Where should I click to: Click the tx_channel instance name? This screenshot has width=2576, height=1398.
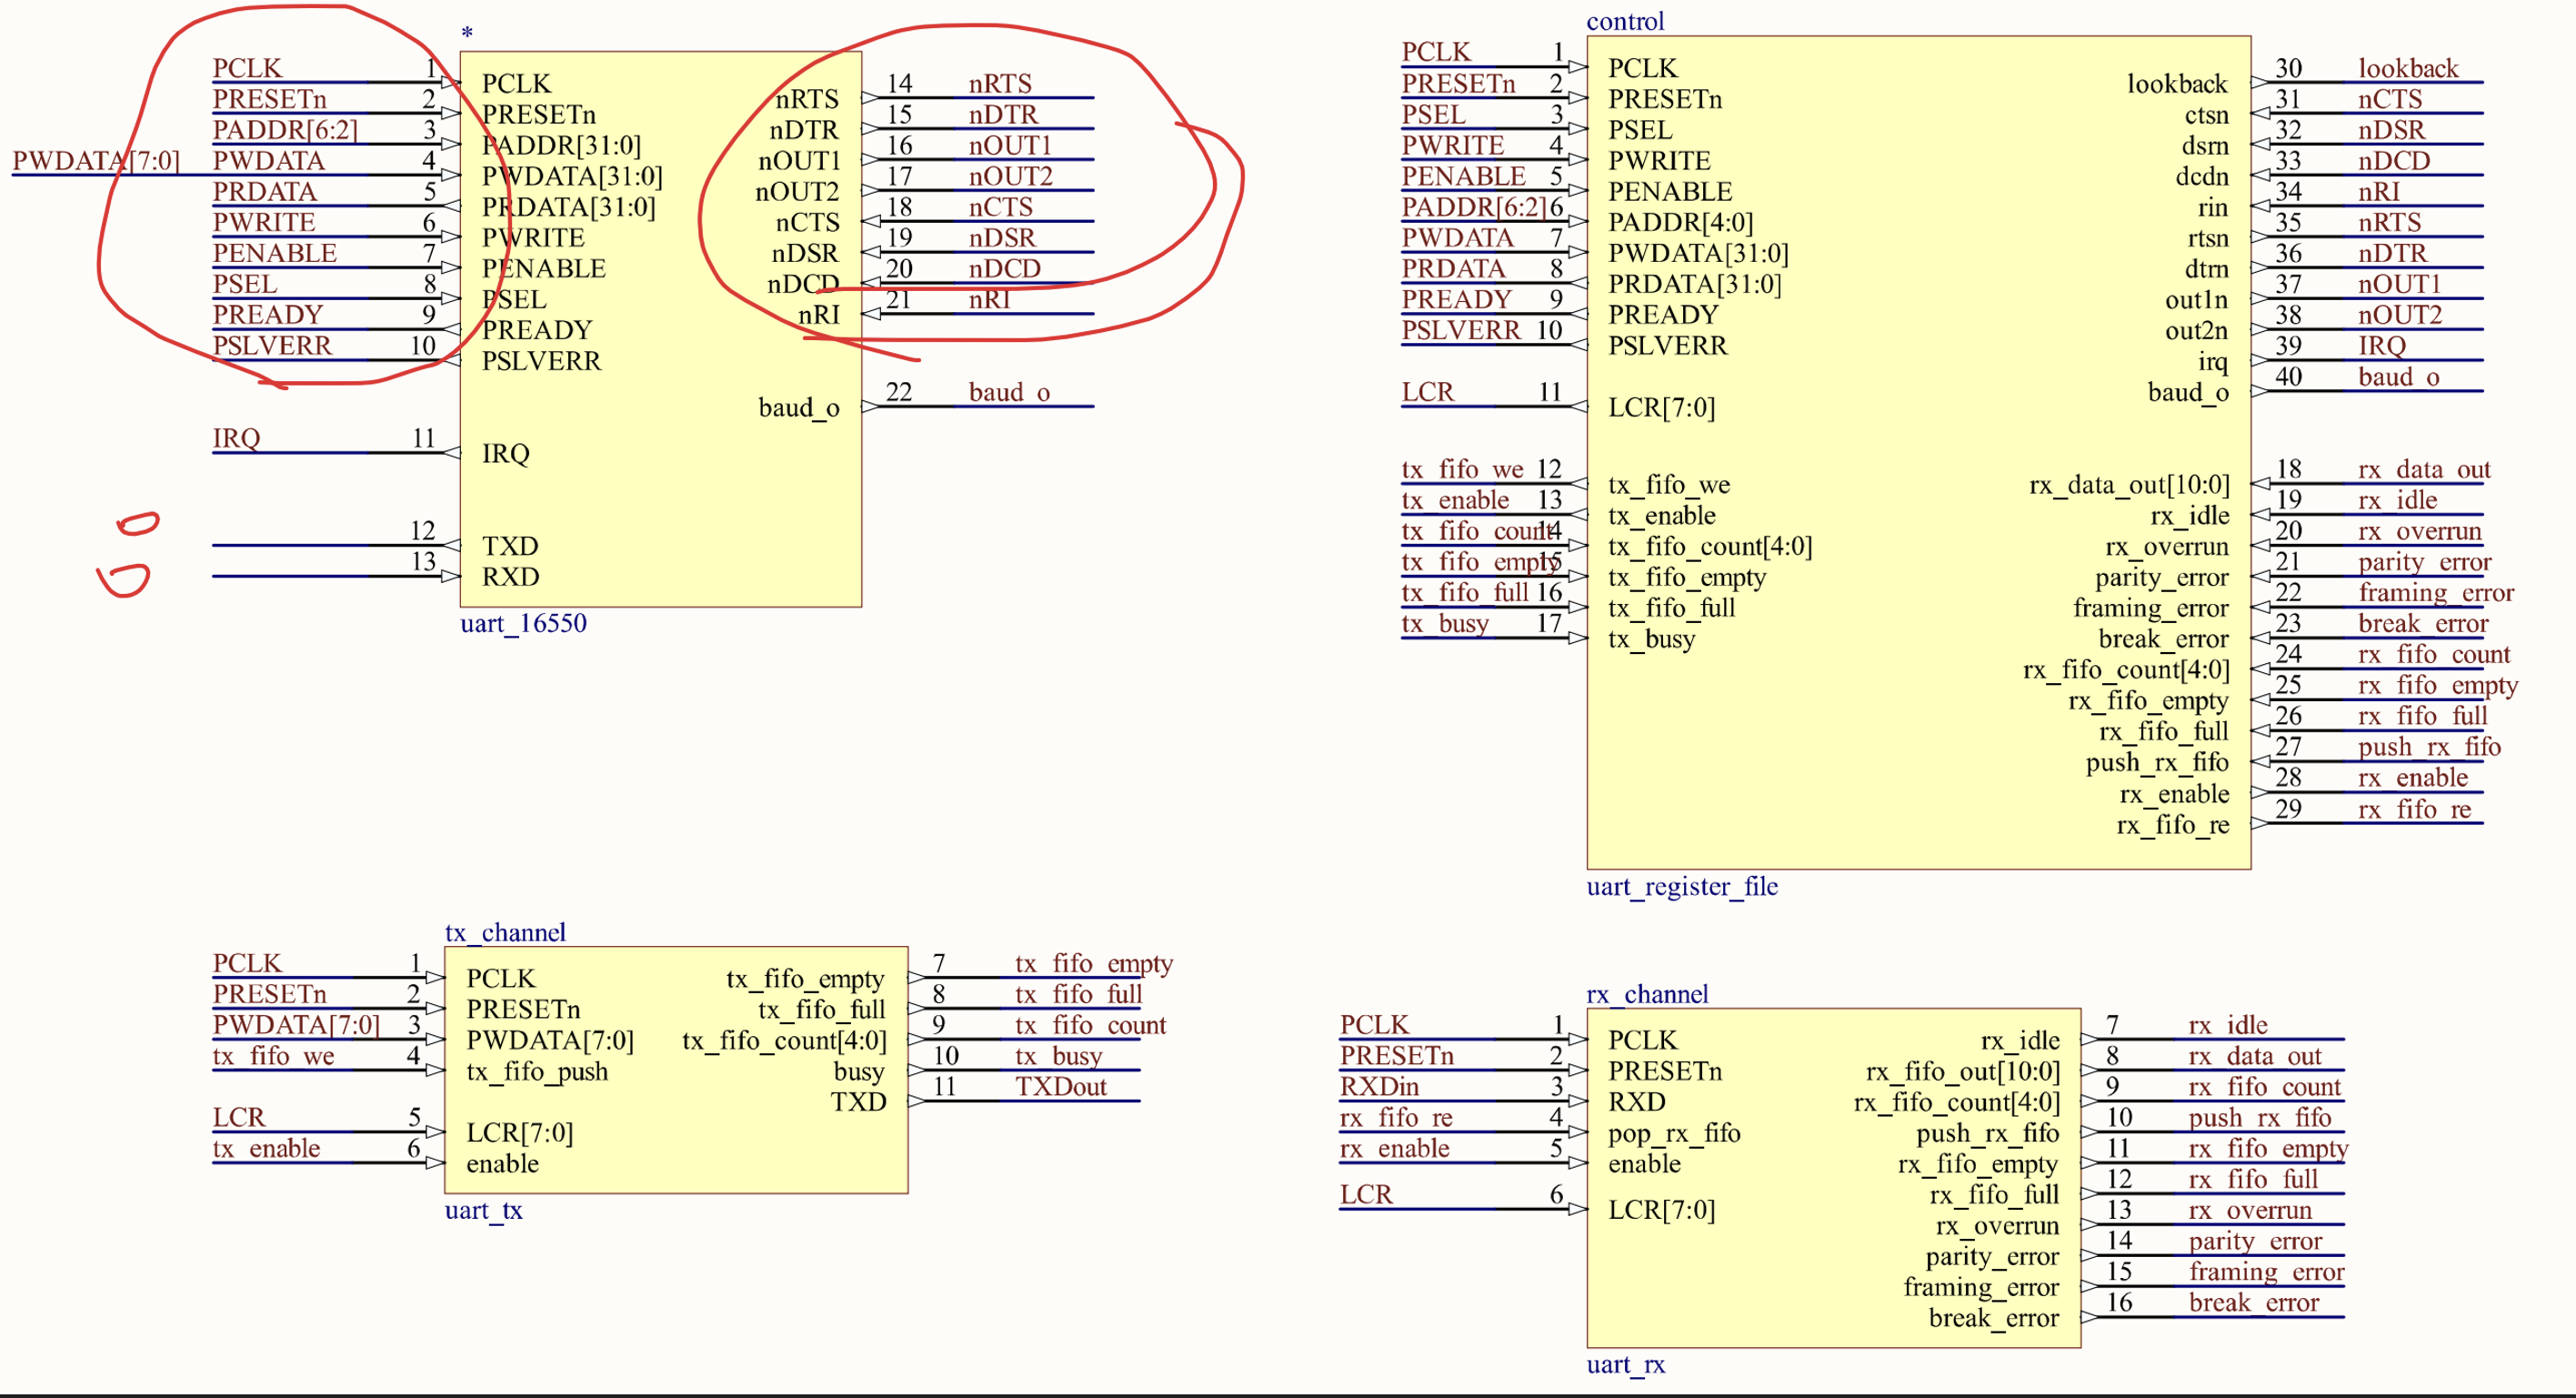tap(505, 933)
